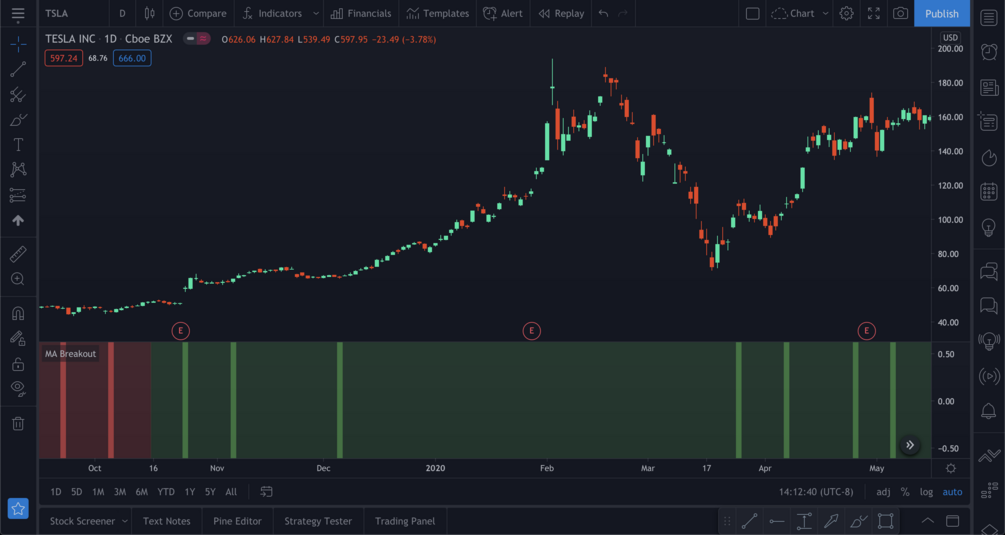Click the blue Publish button
1005x535 pixels.
point(942,13)
